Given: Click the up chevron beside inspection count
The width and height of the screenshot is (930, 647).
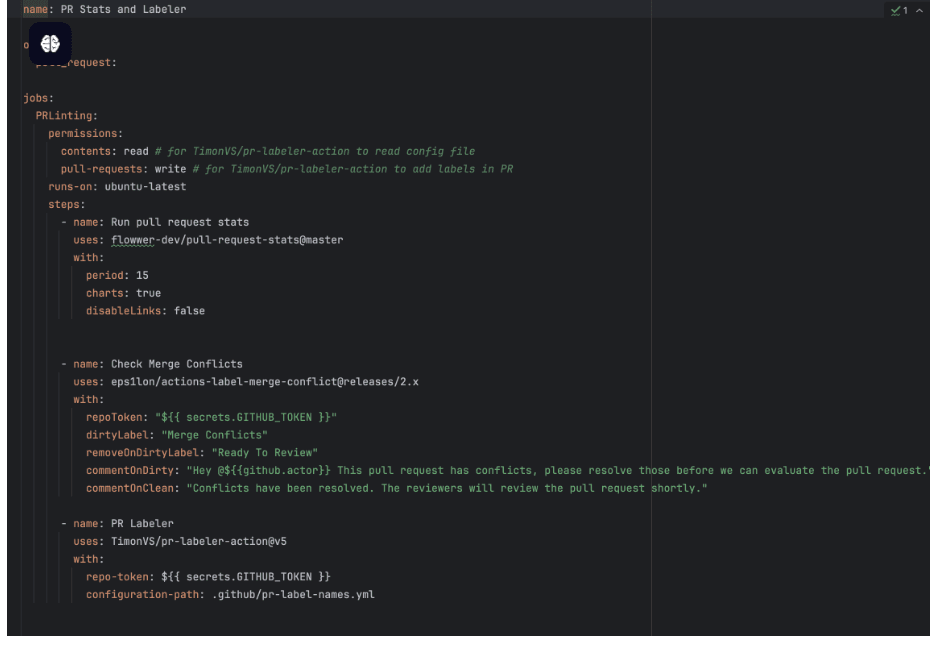Looking at the screenshot, I should pos(919,10).
